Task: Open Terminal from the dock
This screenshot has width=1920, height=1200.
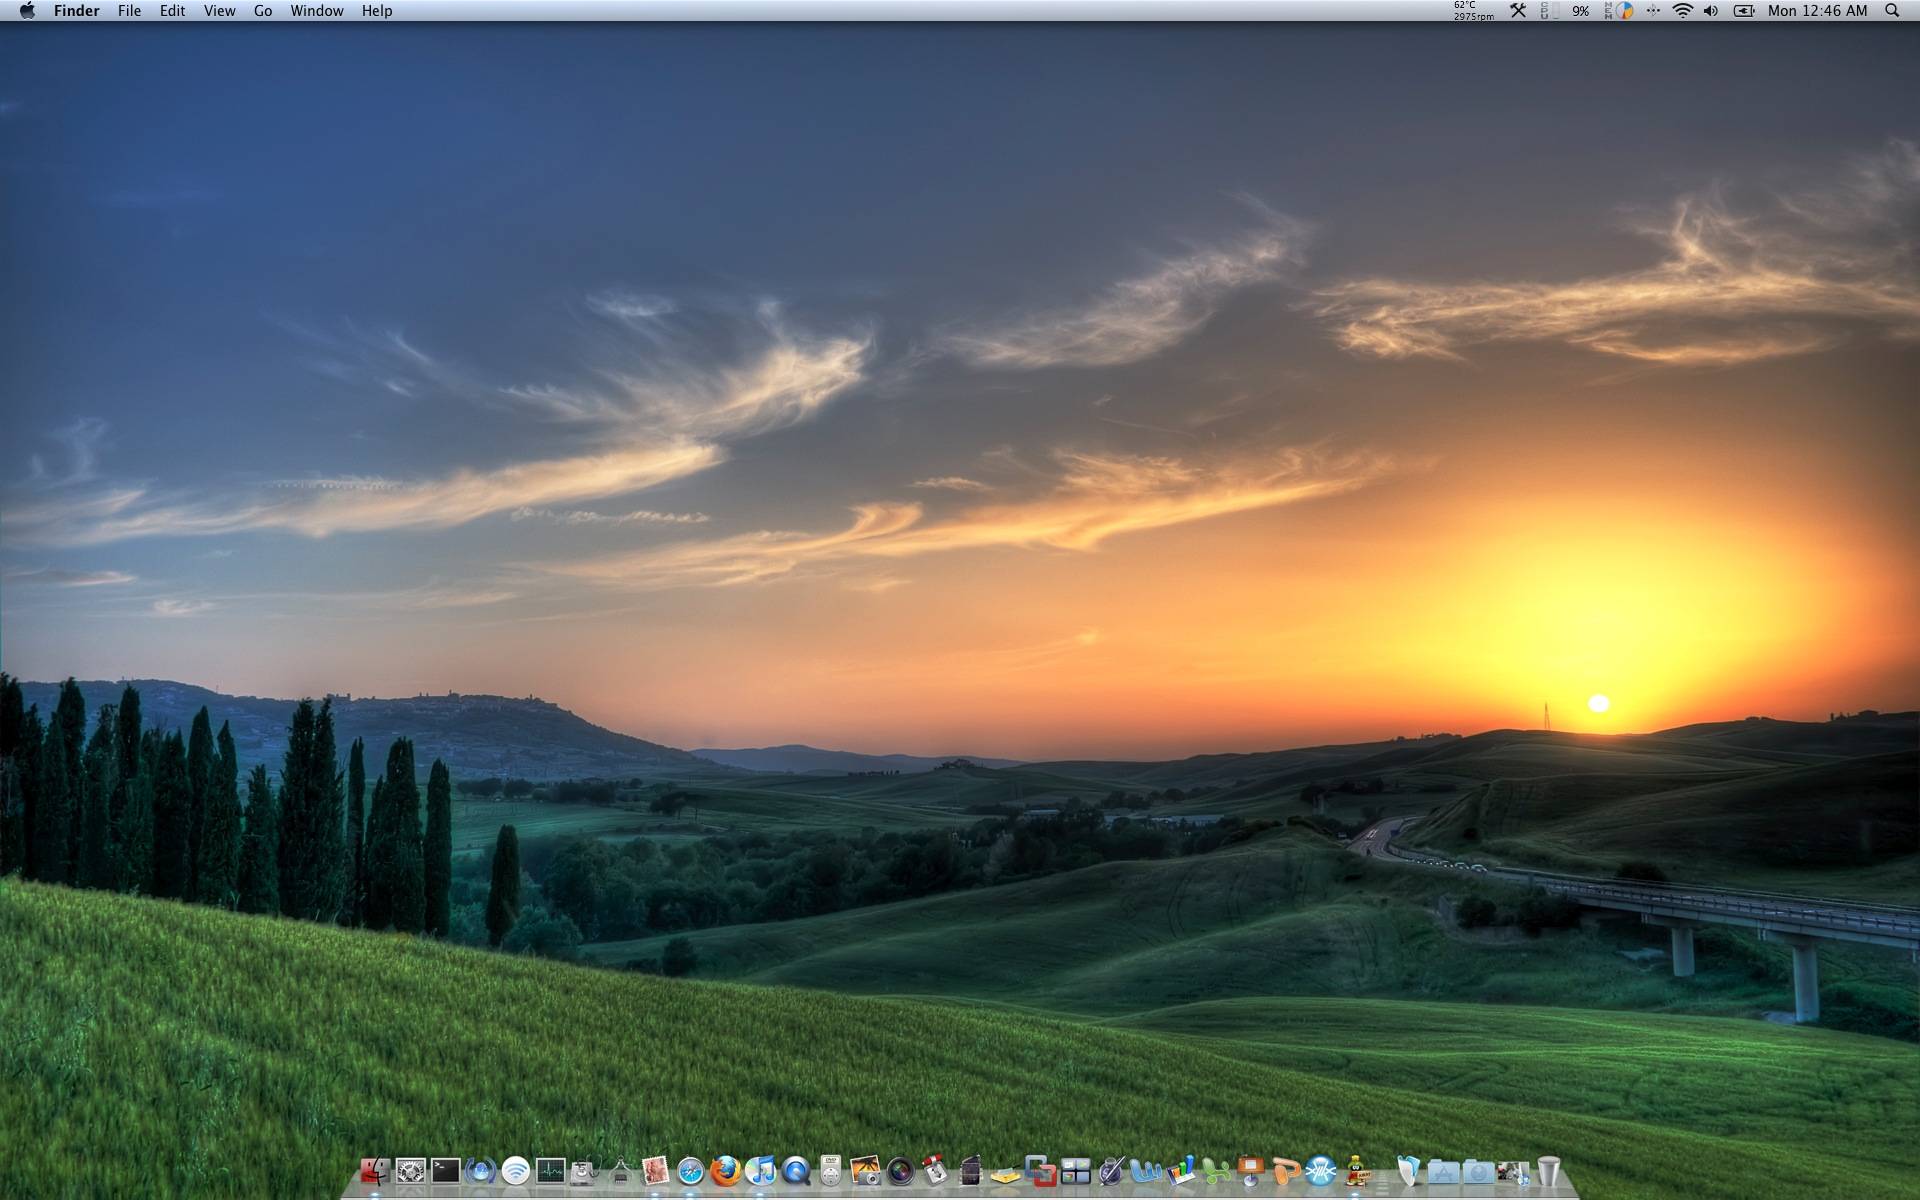Action: (445, 1171)
